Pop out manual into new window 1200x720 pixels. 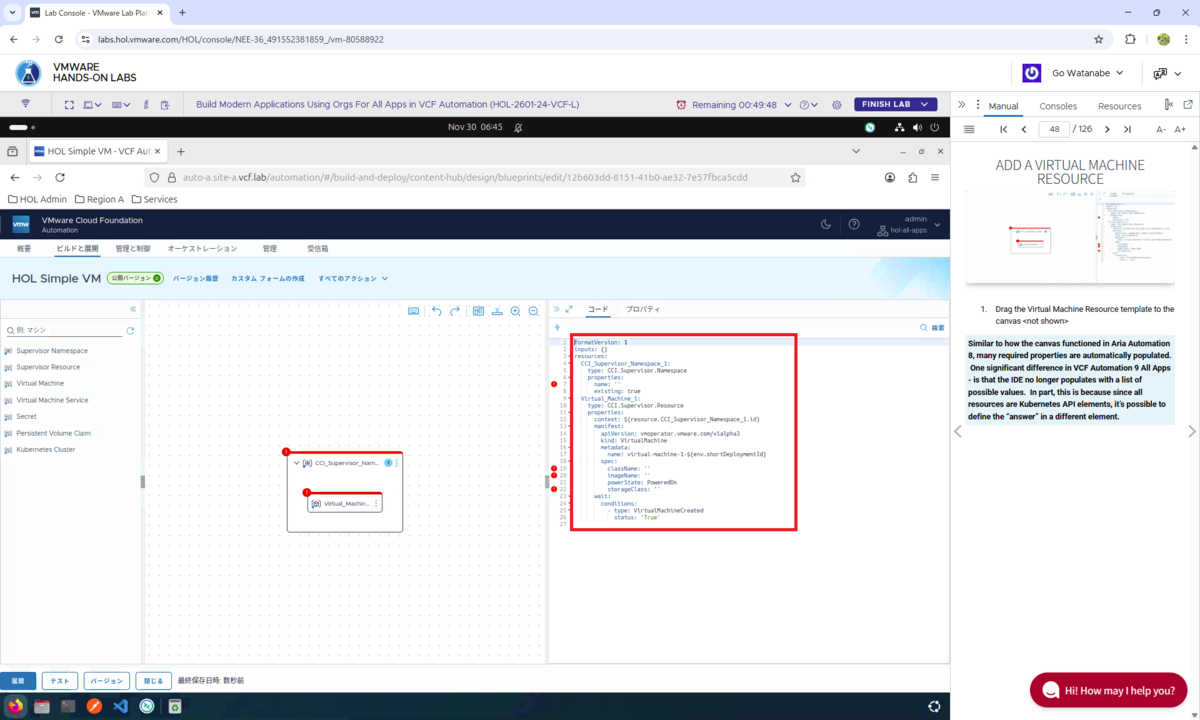(x=1188, y=105)
